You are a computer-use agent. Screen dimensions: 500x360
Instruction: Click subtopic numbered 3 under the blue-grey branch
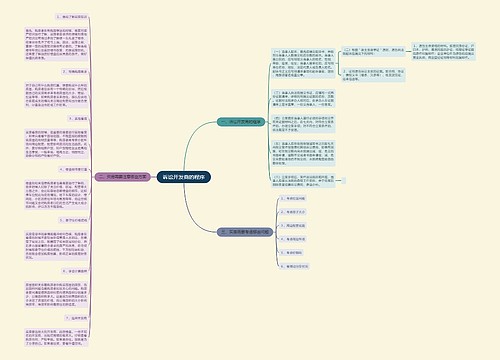(293, 226)
